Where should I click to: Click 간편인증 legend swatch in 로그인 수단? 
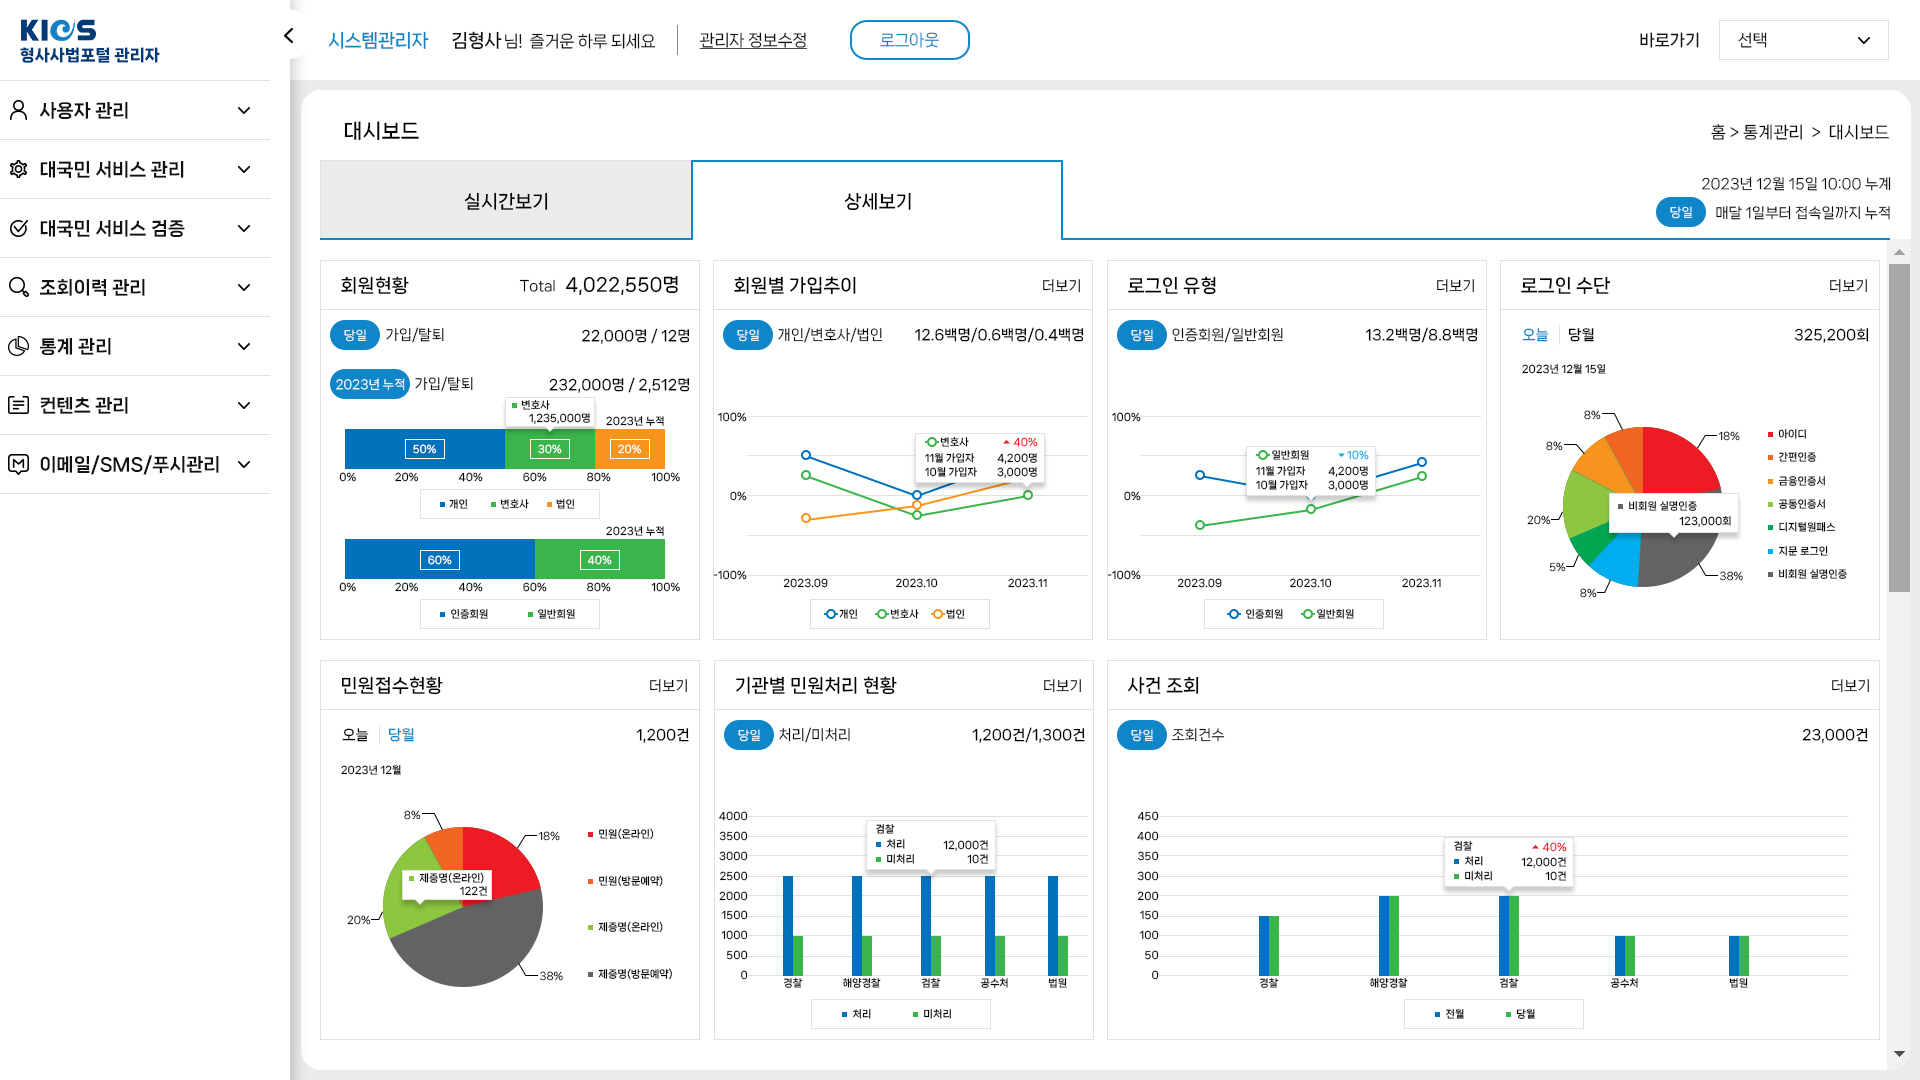coord(1769,457)
